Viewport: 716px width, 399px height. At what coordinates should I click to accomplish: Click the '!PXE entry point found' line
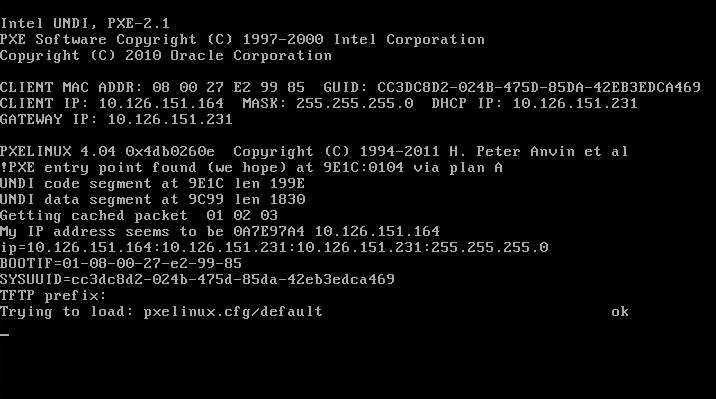[251, 168]
